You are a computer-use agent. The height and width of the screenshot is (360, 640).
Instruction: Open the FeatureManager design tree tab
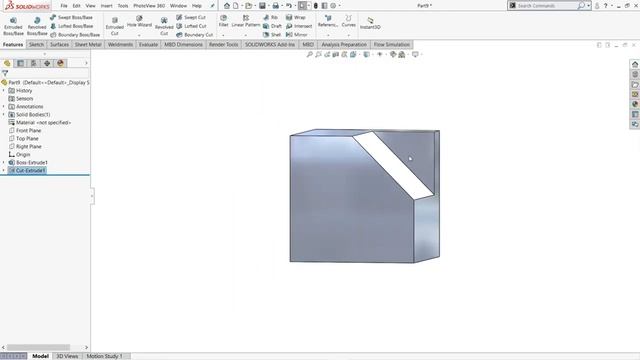(7, 63)
